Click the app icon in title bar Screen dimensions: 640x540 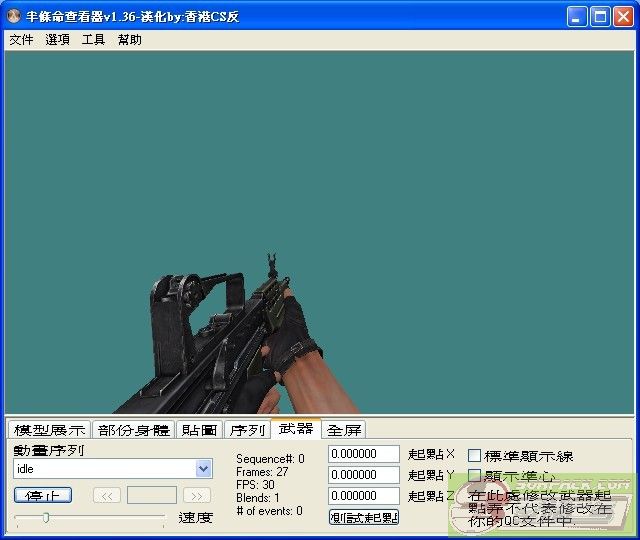point(14,16)
